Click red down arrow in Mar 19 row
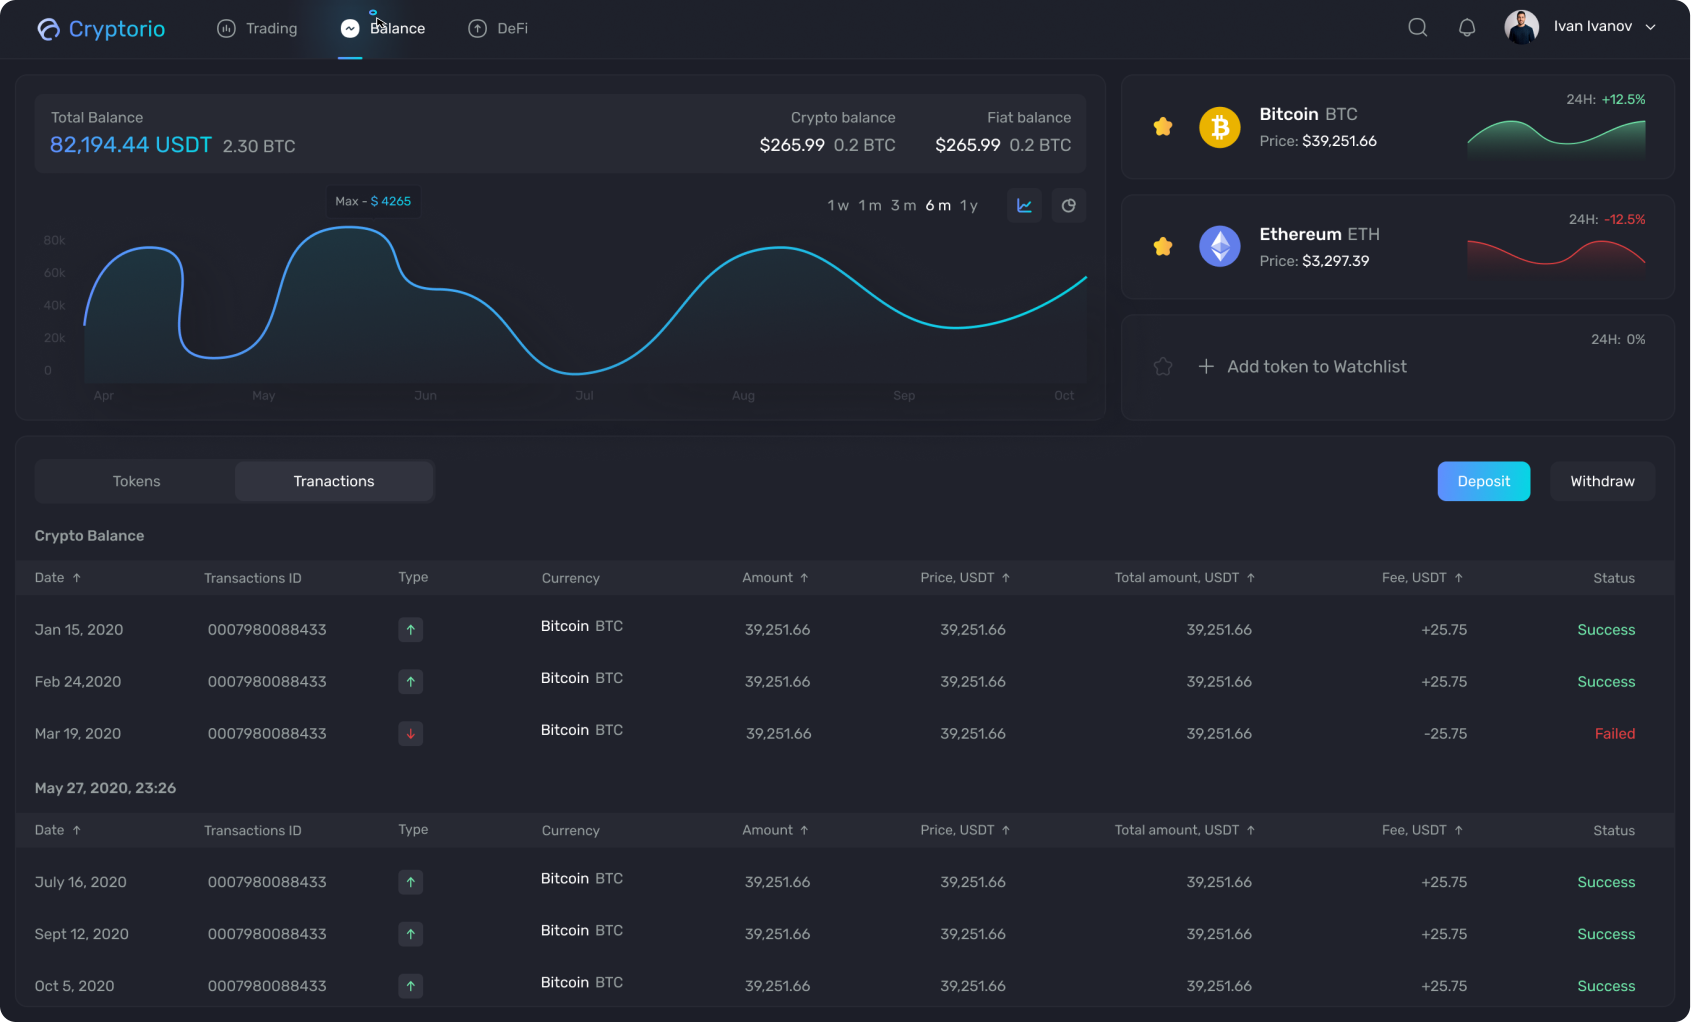 pyautogui.click(x=410, y=734)
